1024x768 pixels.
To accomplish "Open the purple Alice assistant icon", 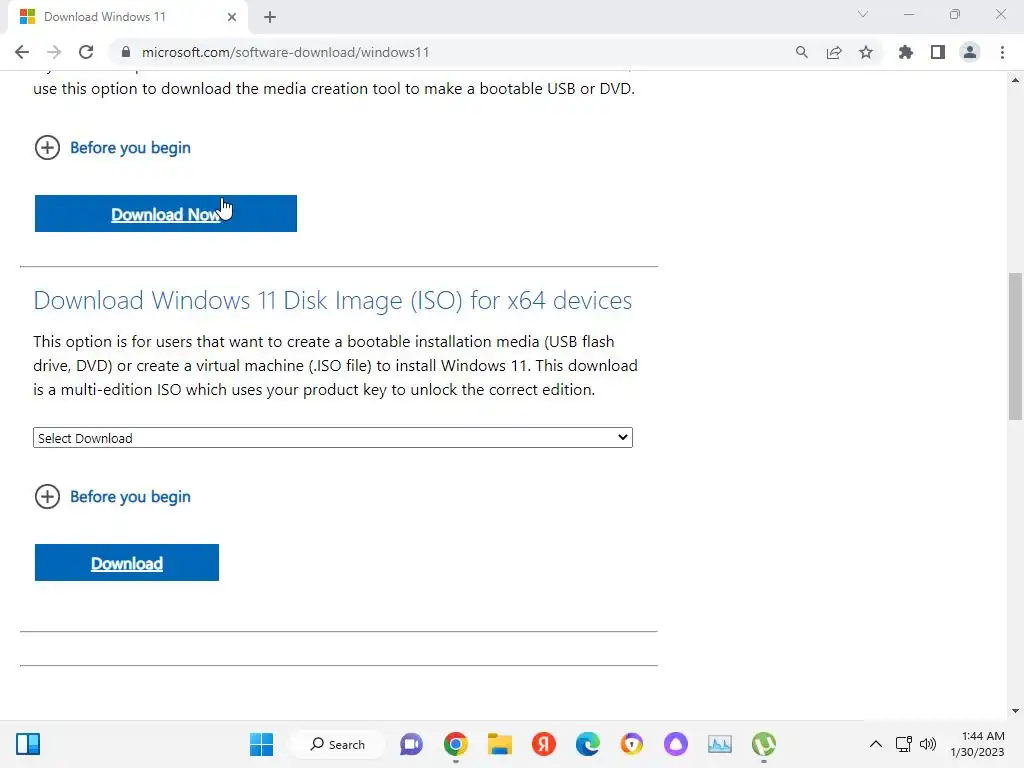I will click(676, 744).
